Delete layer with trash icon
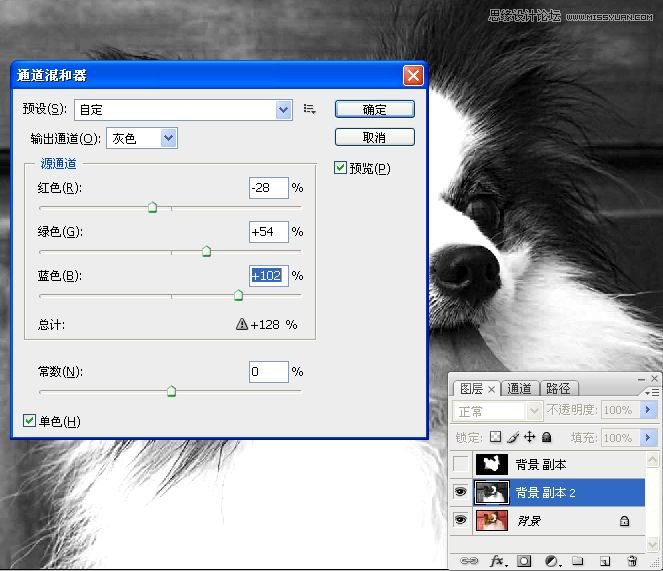 click(632, 561)
